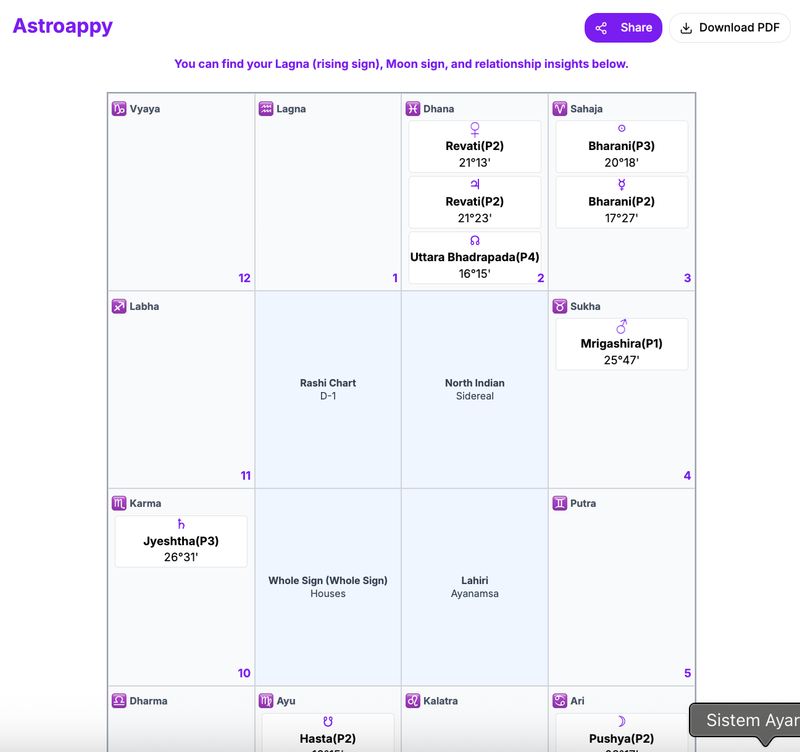Screen dimensions: 800x752
Task: Click the Labha house label
Action: [144, 306]
